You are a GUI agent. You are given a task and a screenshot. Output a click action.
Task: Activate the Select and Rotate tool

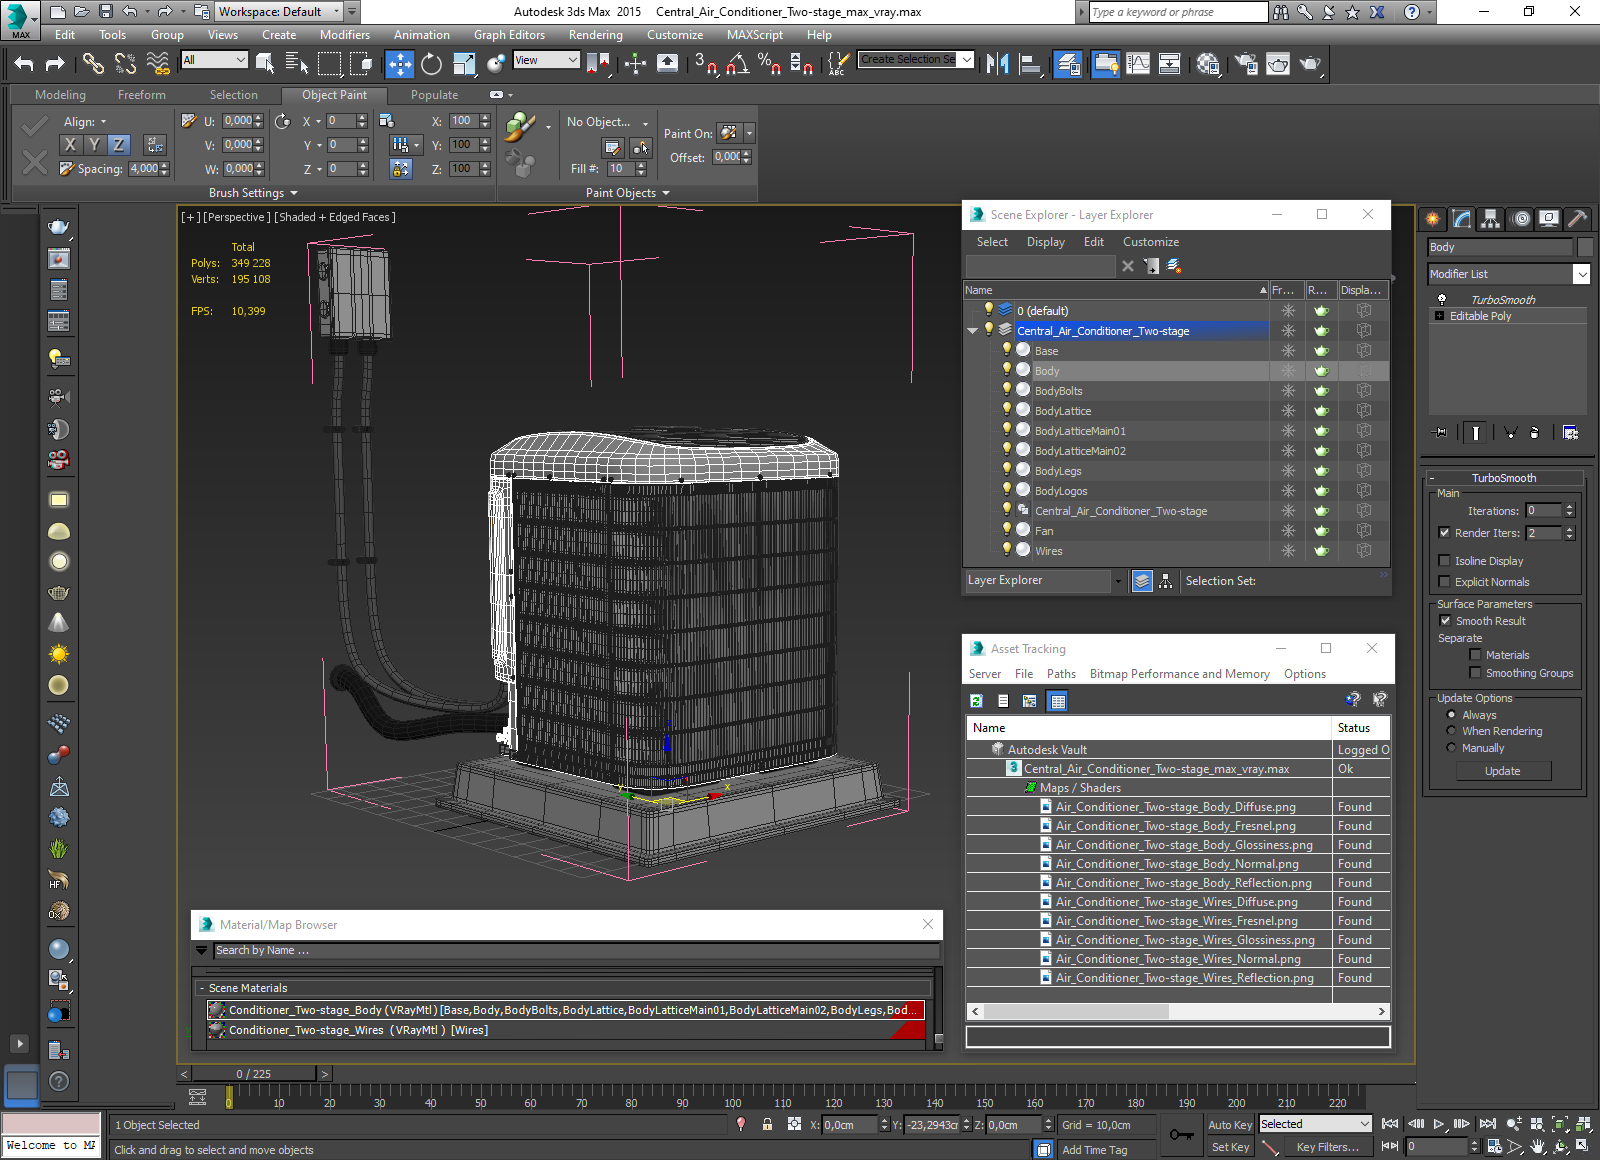coord(431,64)
